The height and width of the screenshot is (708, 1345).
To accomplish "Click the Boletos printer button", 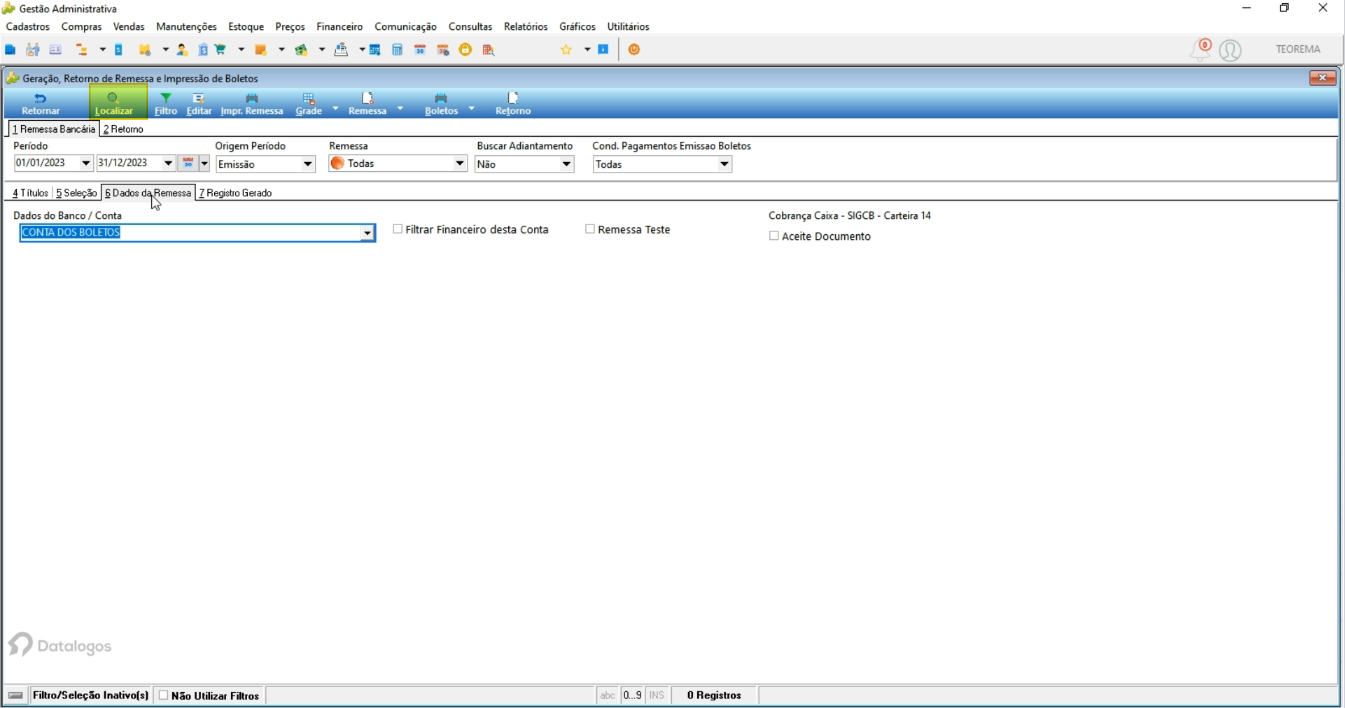I will 441,104.
